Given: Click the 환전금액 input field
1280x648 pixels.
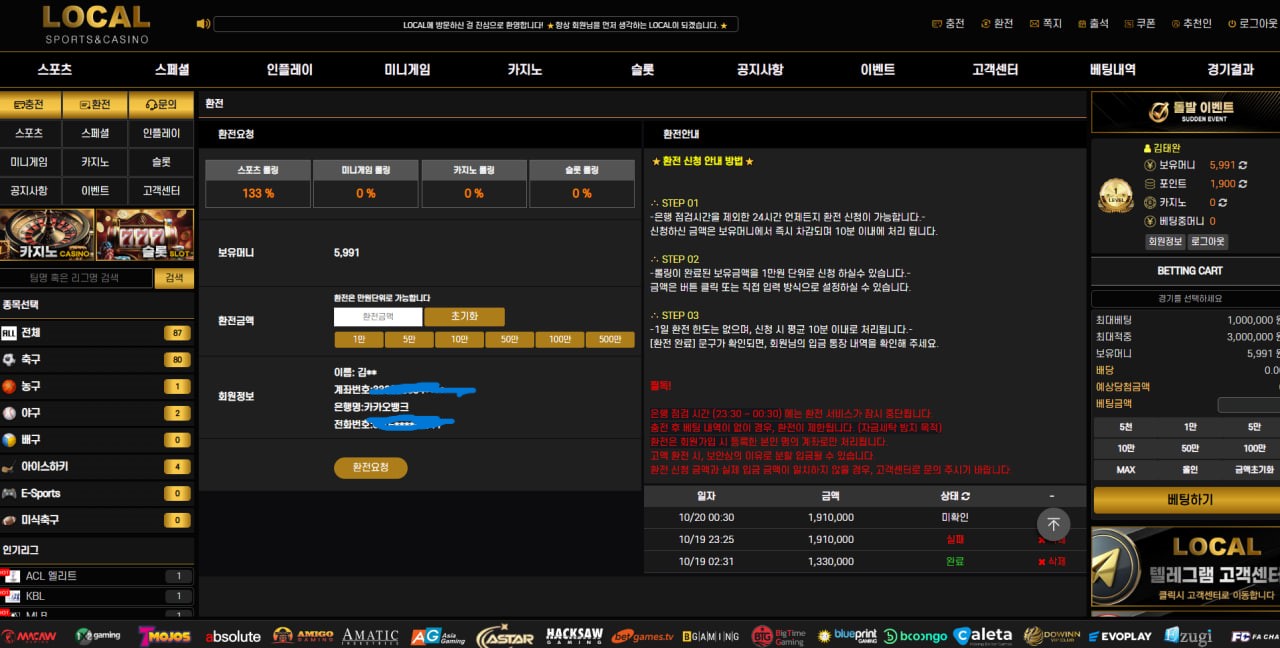Looking at the screenshot, I should pos(378,317).
